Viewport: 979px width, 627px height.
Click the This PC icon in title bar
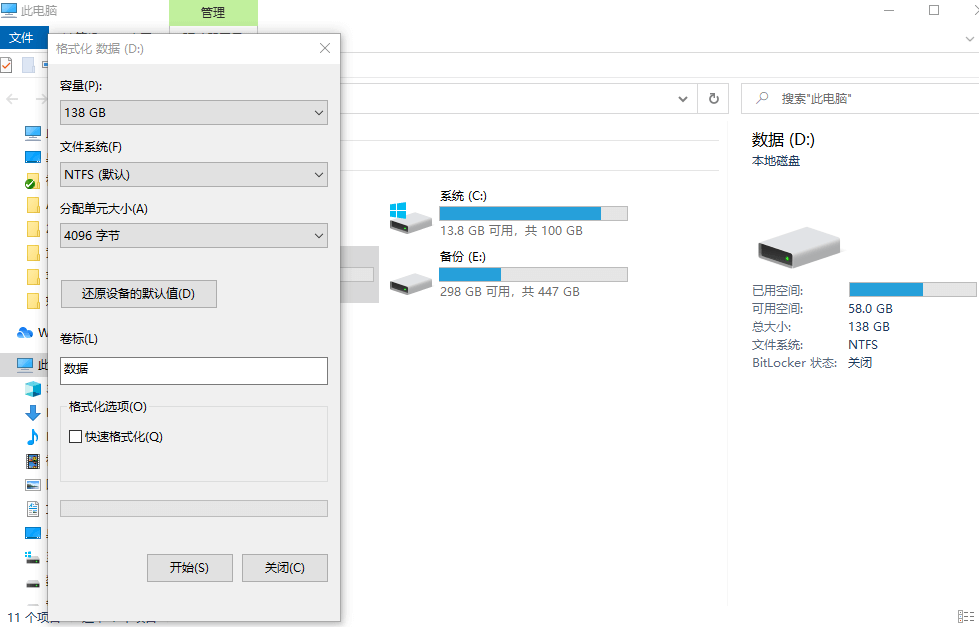point(9,11)
